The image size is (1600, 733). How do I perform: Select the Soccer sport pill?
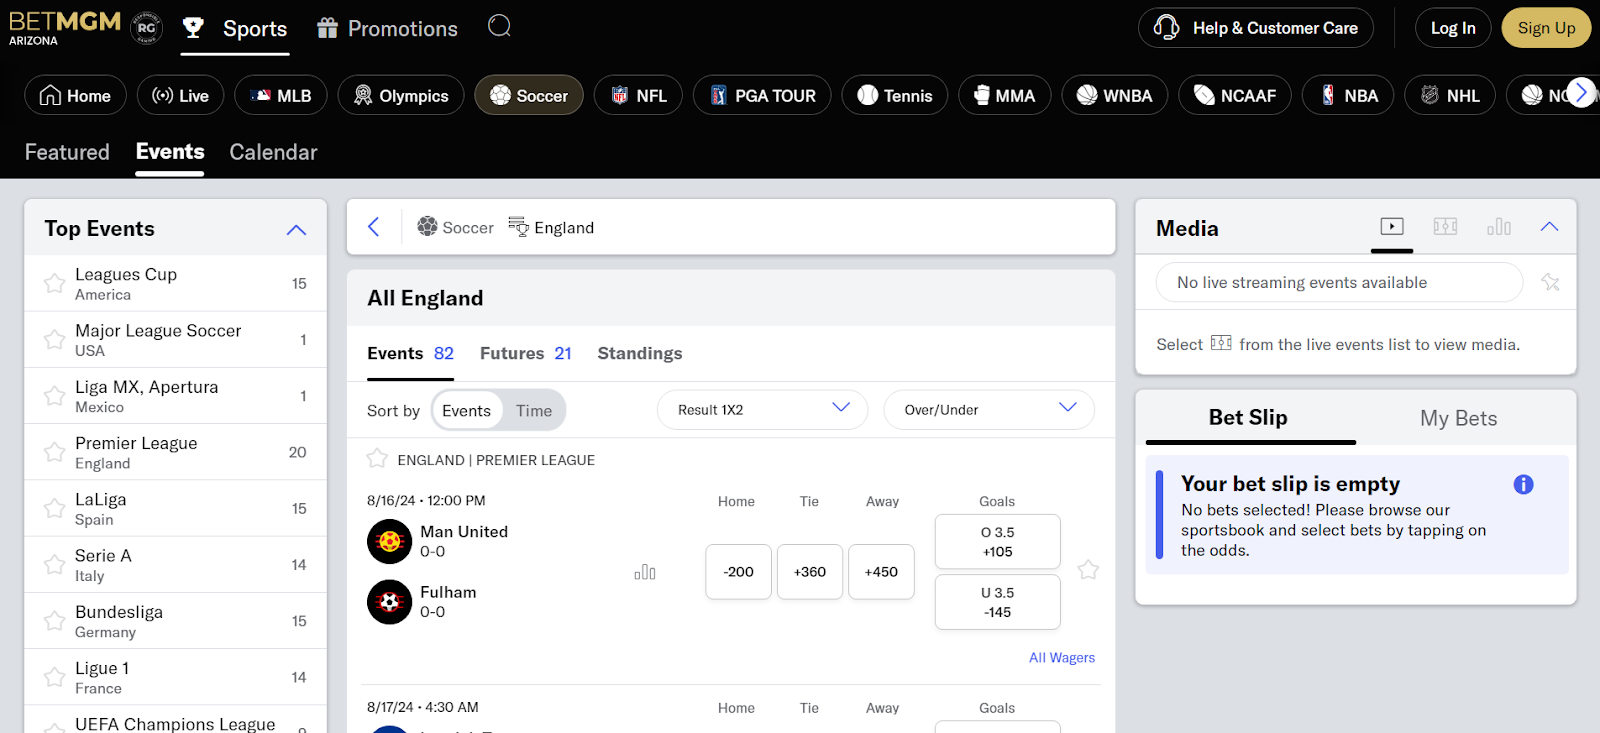click(529, 96)
